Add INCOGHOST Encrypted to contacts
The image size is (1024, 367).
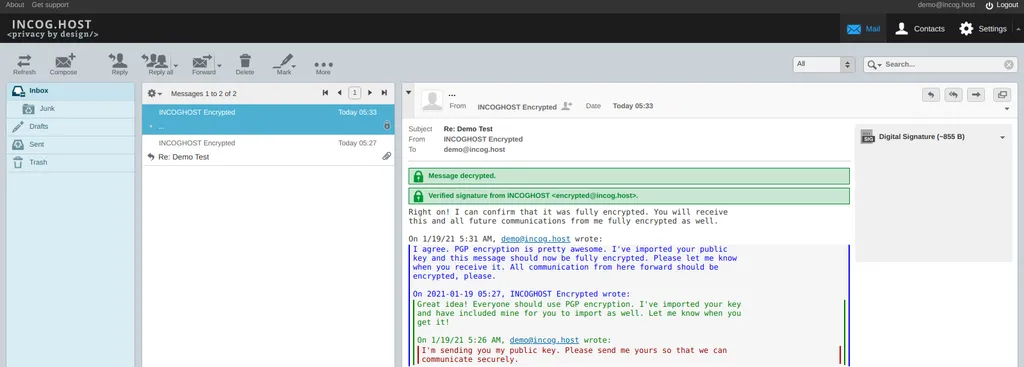pyautogui.click(x=566, y=106)
